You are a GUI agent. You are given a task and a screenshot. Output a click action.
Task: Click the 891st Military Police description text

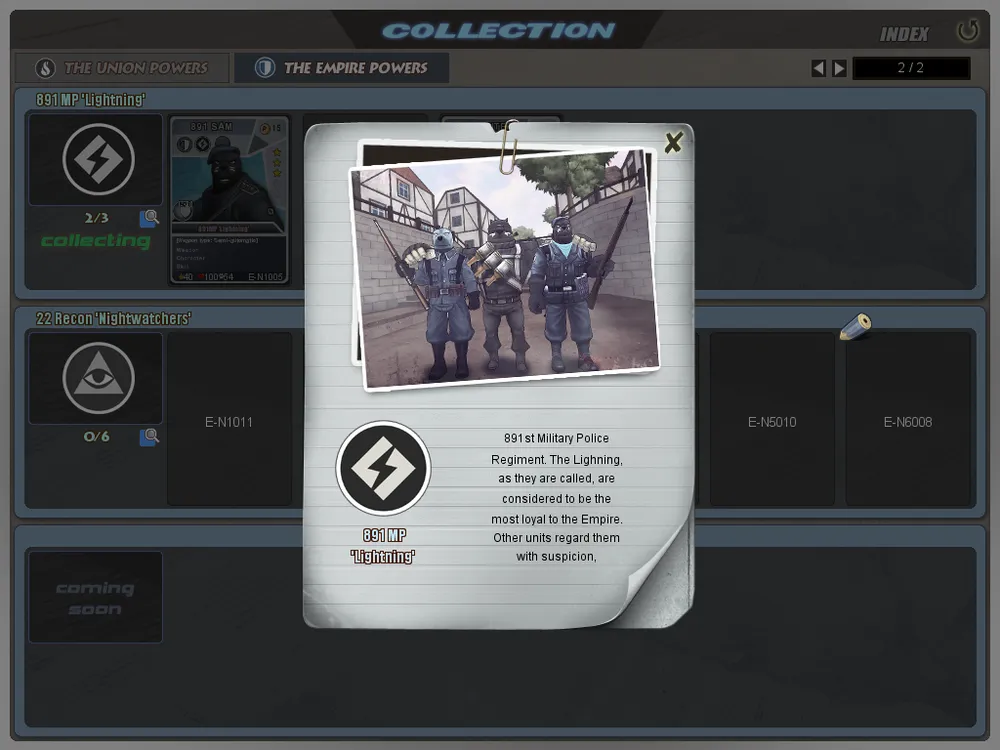pyautogui.click(x=557, y=497)
